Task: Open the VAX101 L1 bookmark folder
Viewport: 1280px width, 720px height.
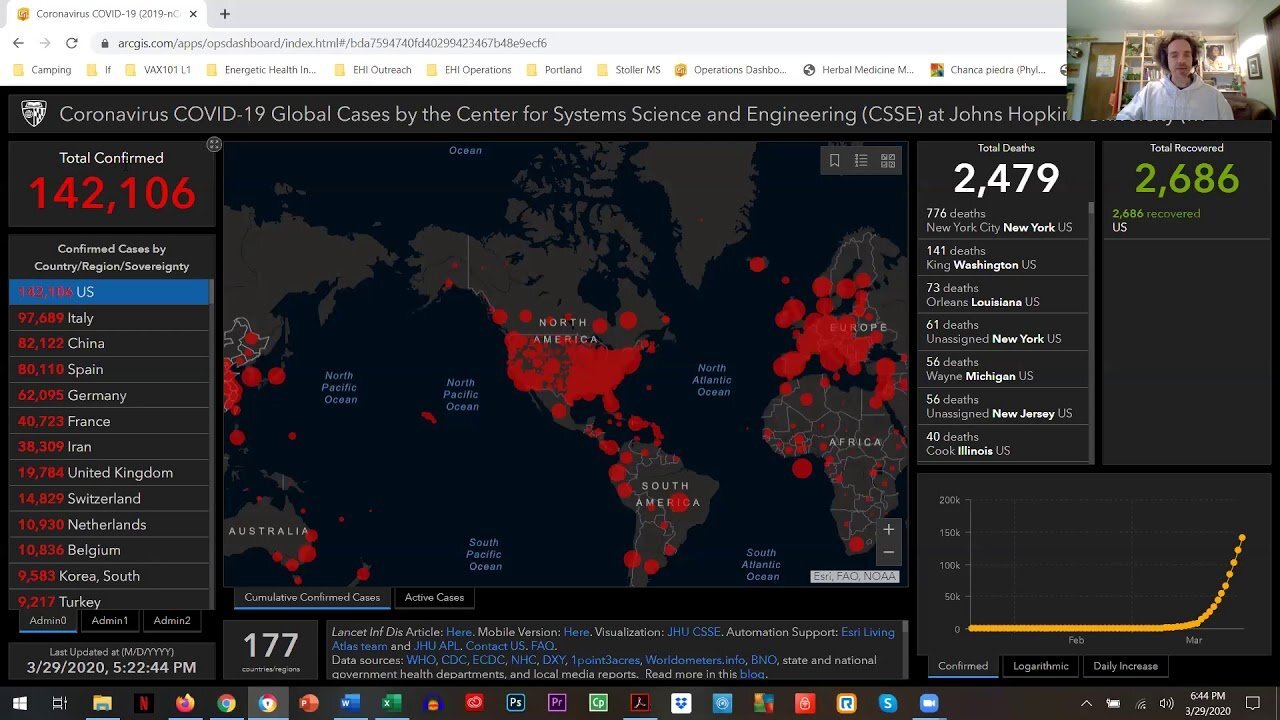Action: 158,70
